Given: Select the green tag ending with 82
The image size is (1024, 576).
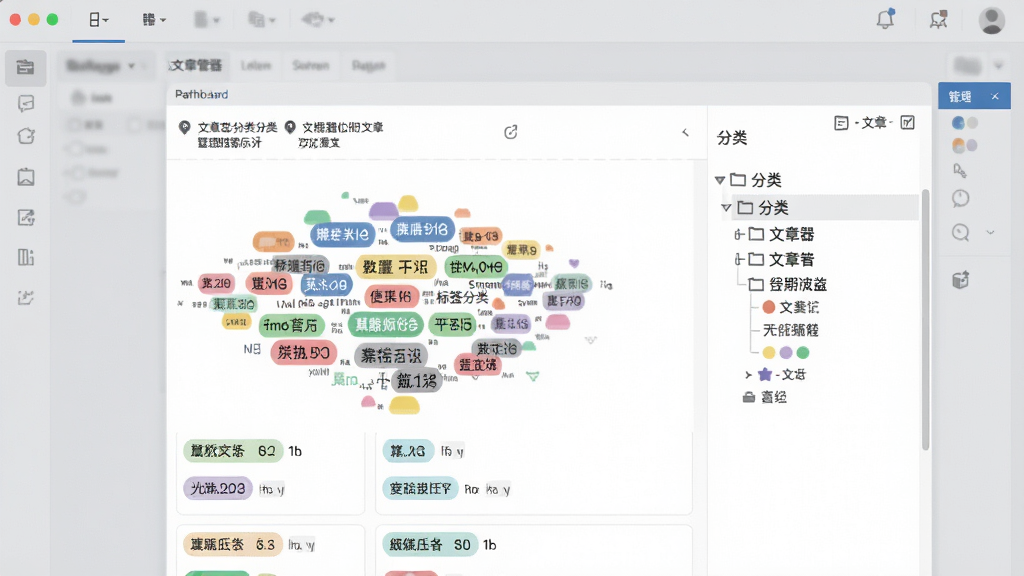Looking at the screenshot, I should click(x=233, y=451).
